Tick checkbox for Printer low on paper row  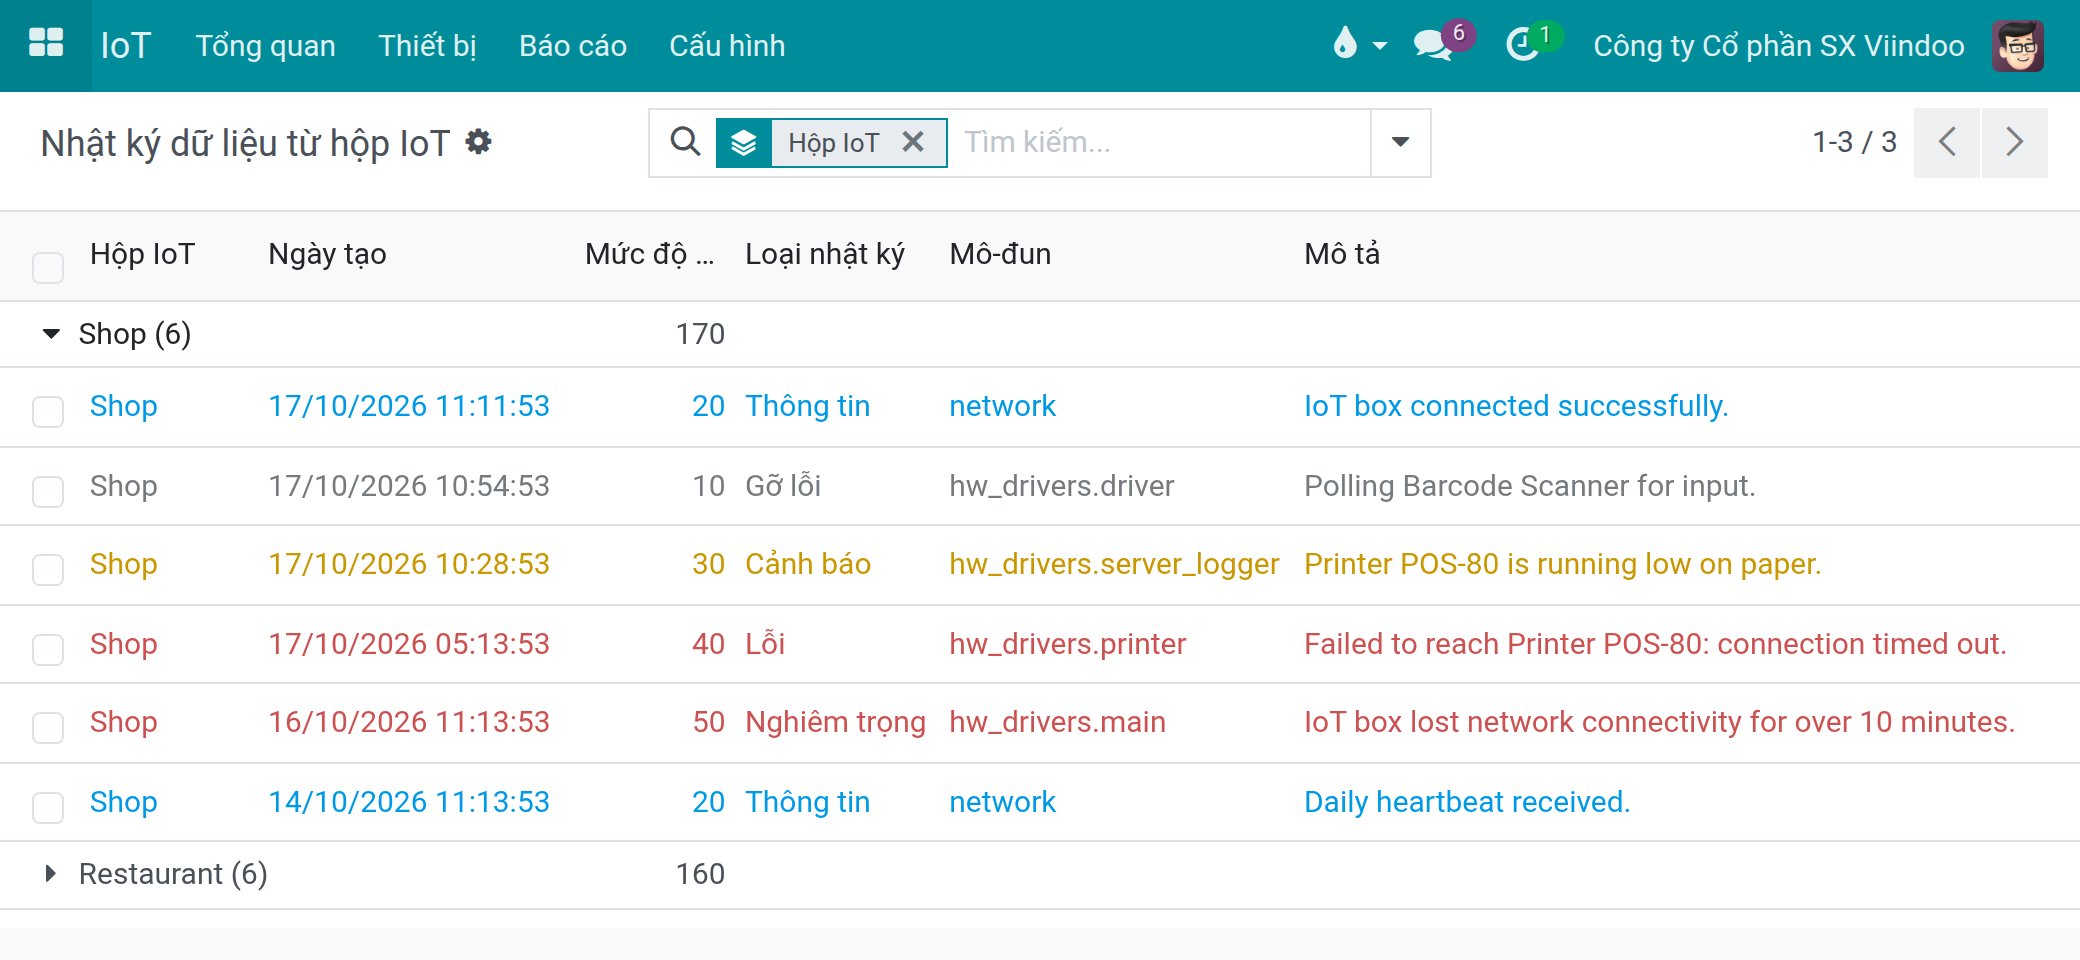point(48,569)
